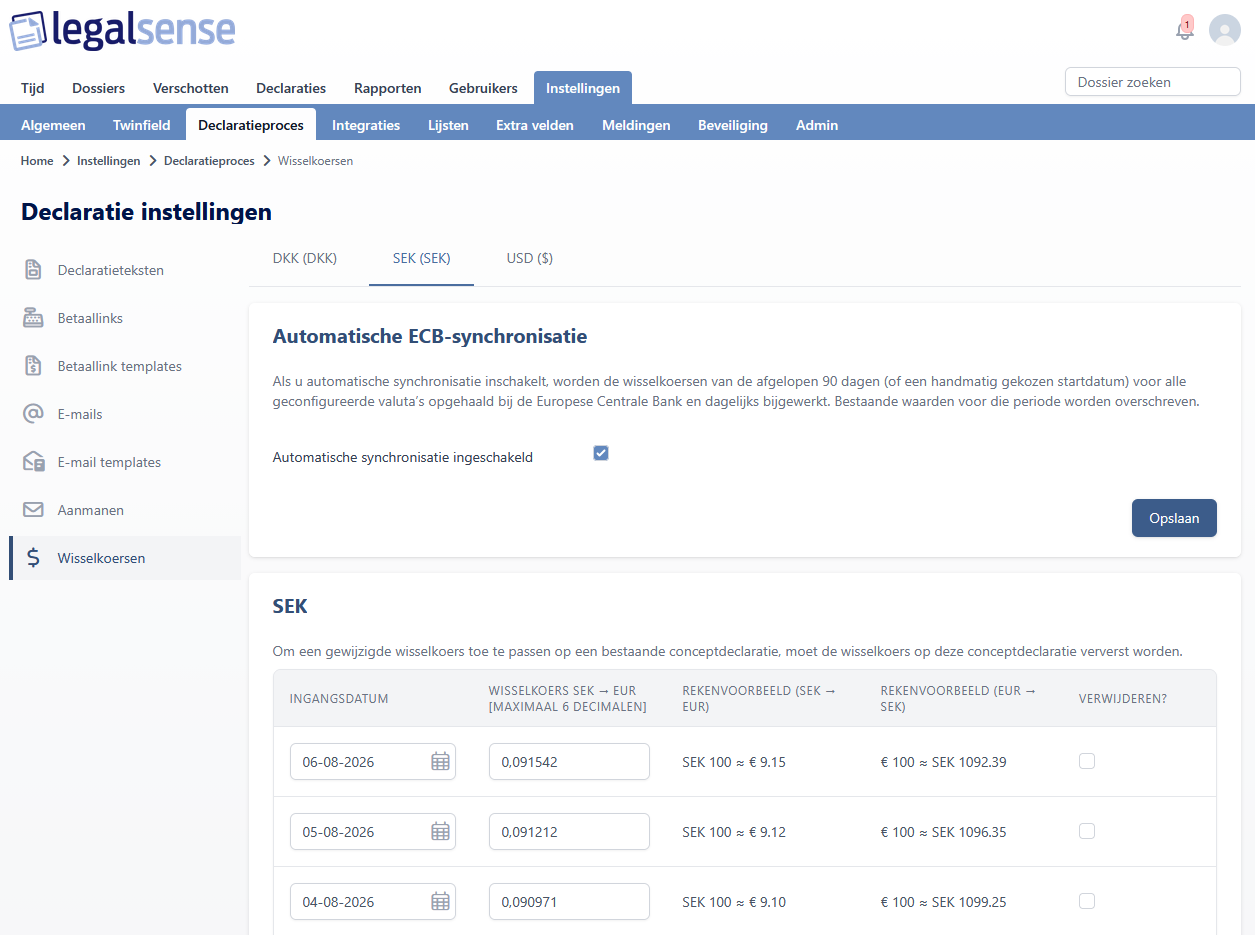The image size is (1255, 935).
Task: Open Betaallink templates in the sidebar
Action: [x=125, y=366]
